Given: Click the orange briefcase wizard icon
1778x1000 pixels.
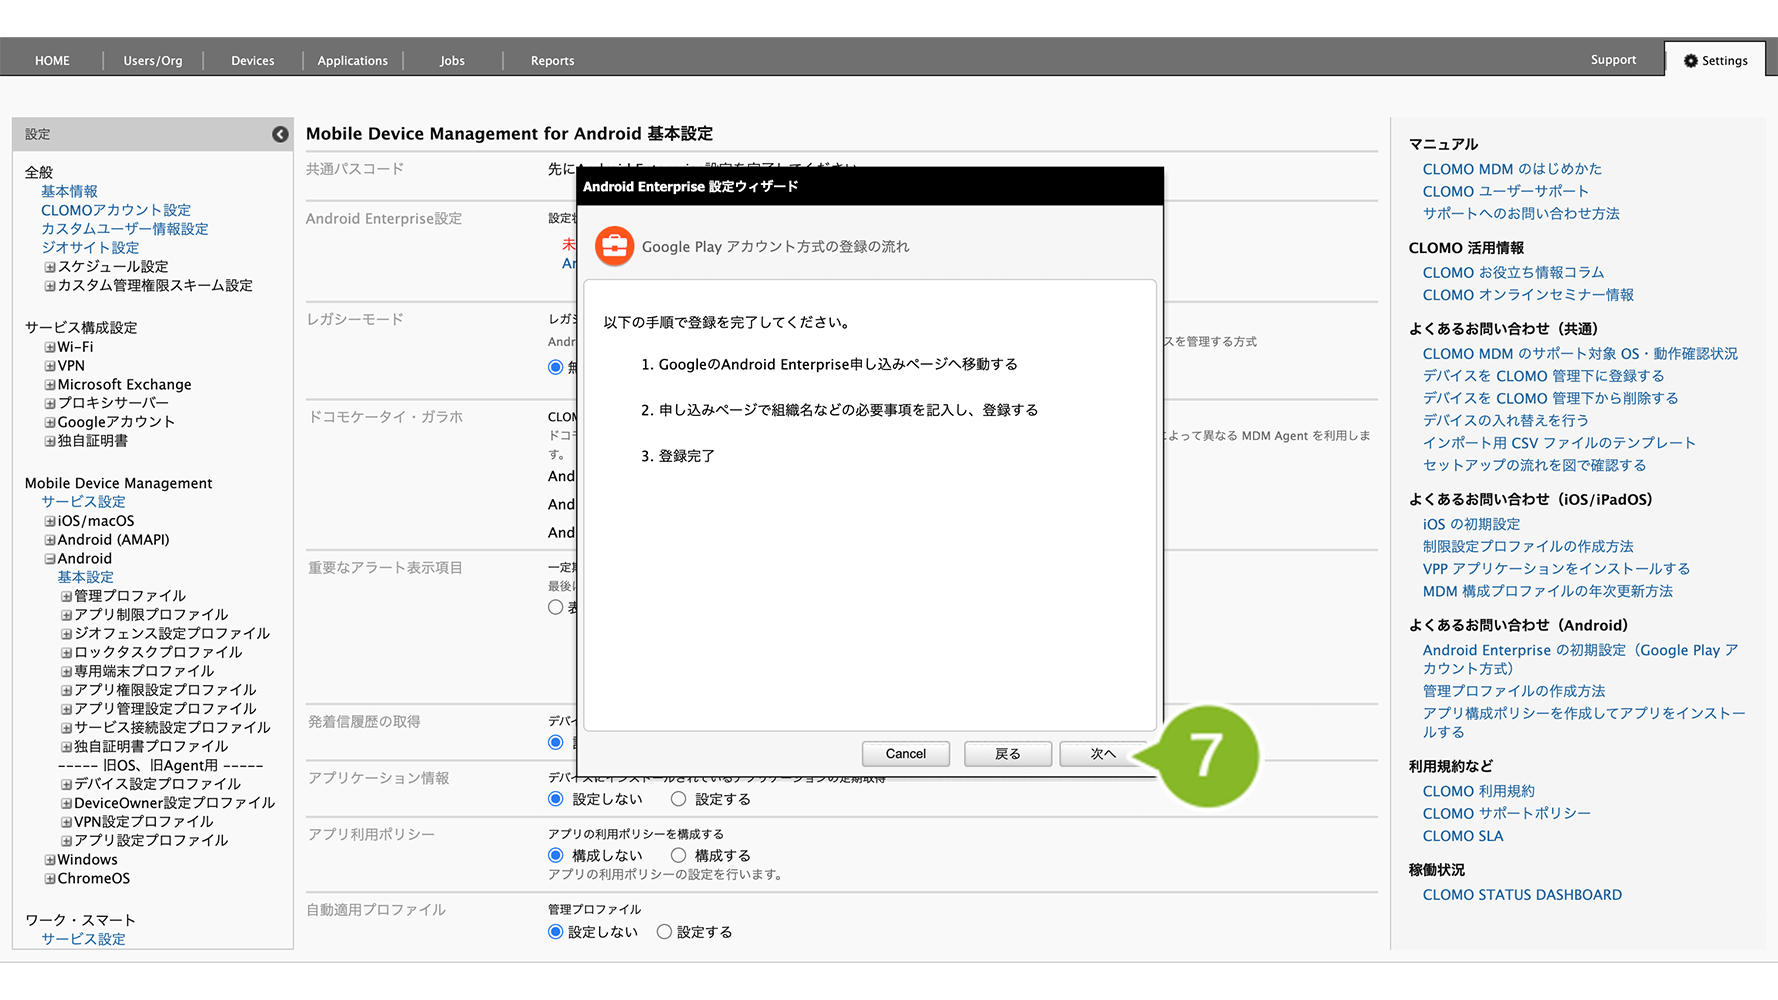Looking at the screenshot, I should [614, 246].
